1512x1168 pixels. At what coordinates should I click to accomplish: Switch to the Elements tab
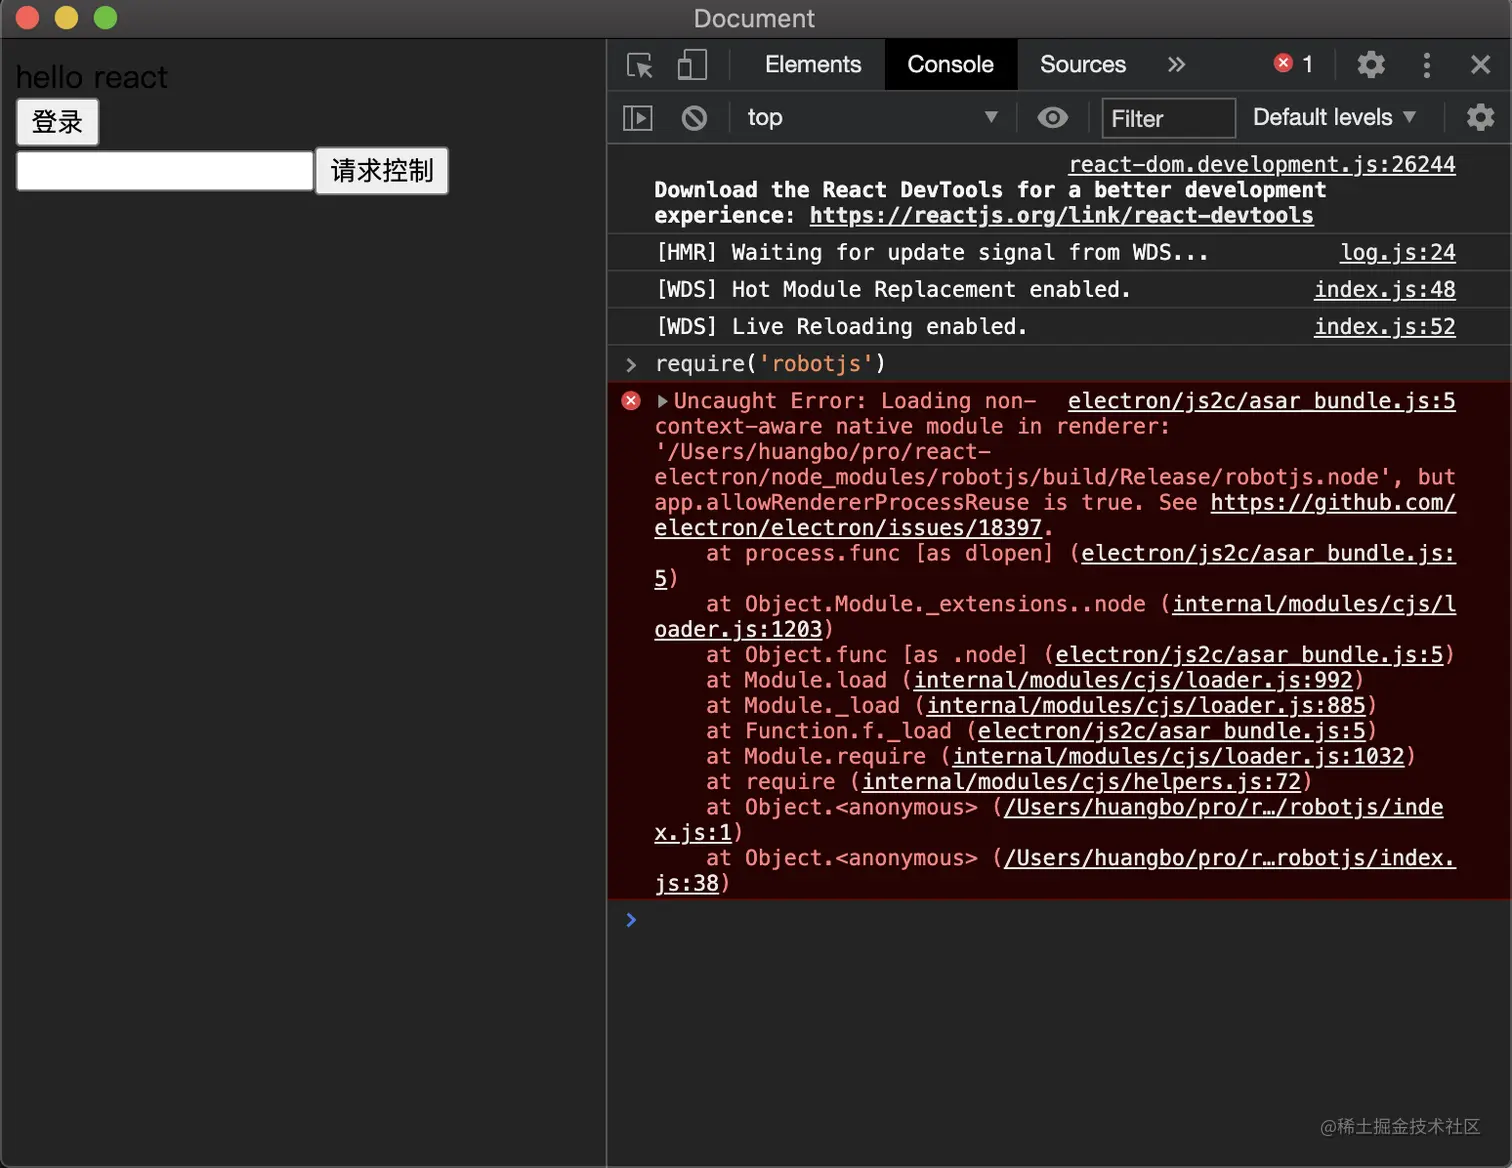click(x=813, y=65)
